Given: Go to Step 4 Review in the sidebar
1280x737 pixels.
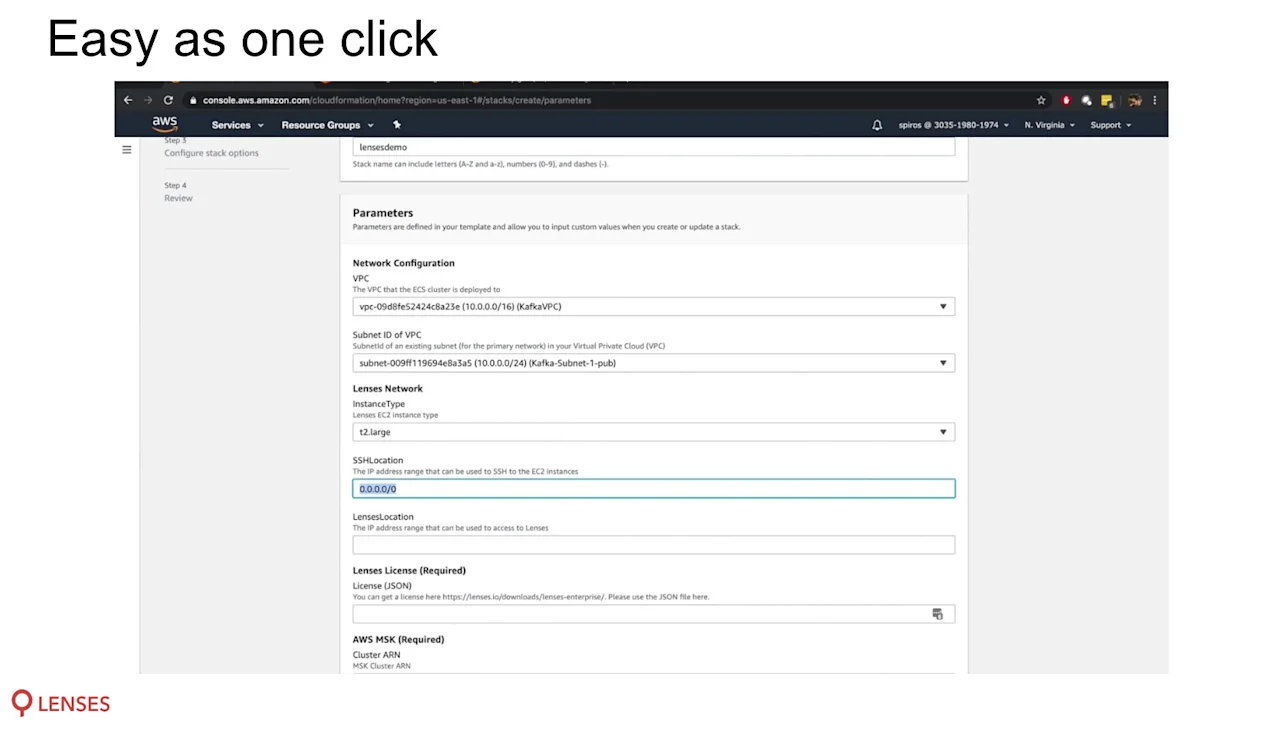Looking at the screenshot, I should point(178,198).
